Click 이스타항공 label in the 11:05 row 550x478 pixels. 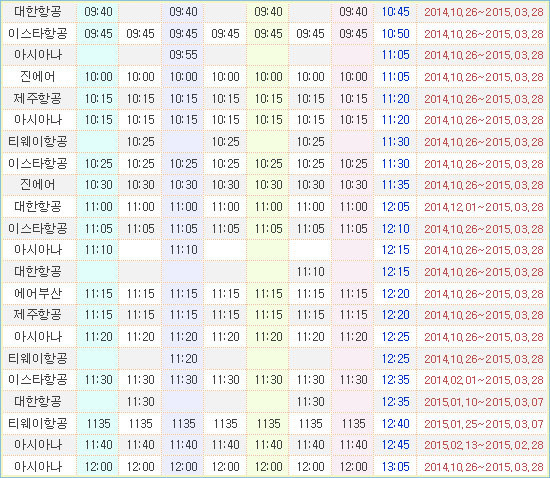[38, 229]
